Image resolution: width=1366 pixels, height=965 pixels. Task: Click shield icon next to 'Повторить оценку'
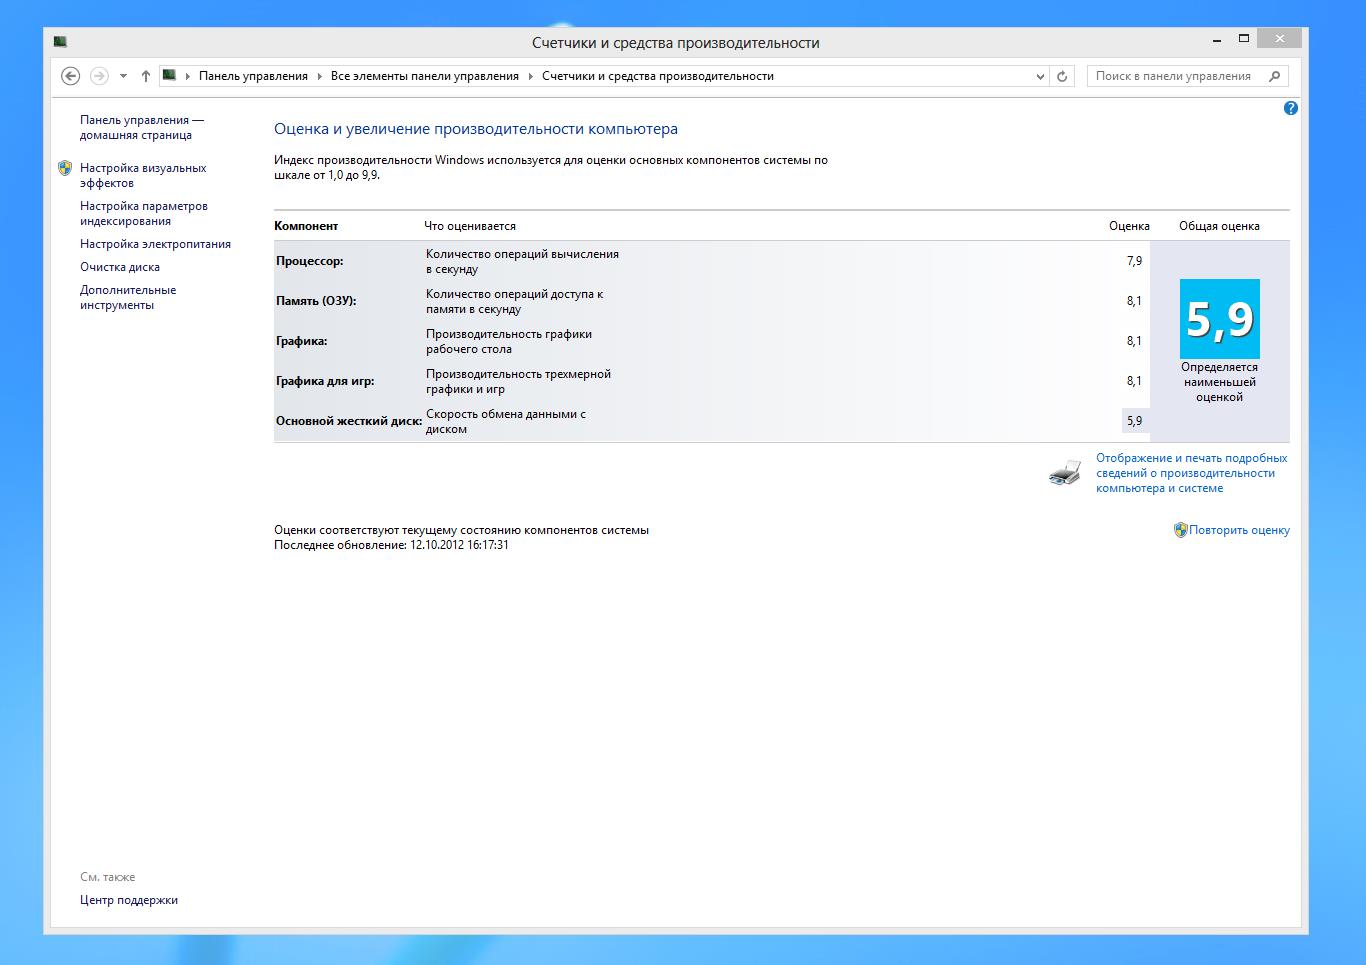[x=1180, y=530]
